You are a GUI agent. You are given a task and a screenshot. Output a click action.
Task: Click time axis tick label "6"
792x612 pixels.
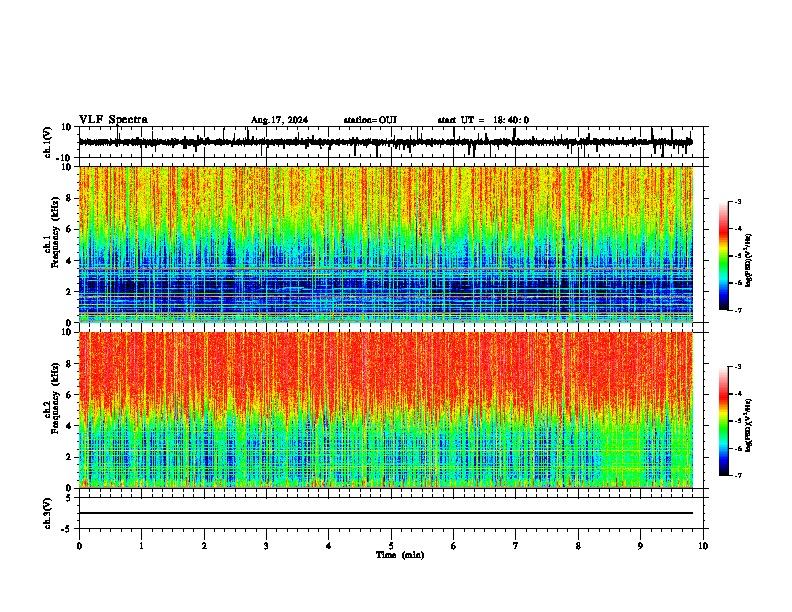pos(454,546)
